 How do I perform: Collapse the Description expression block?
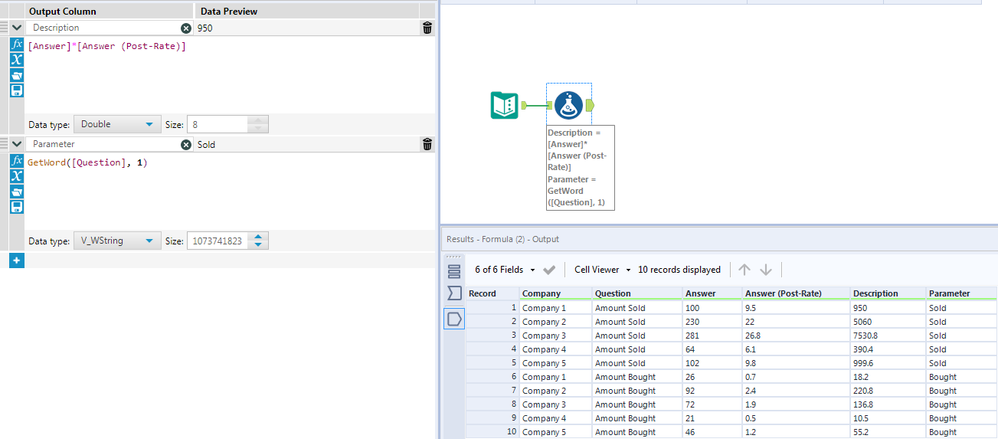tap(17, 28)
